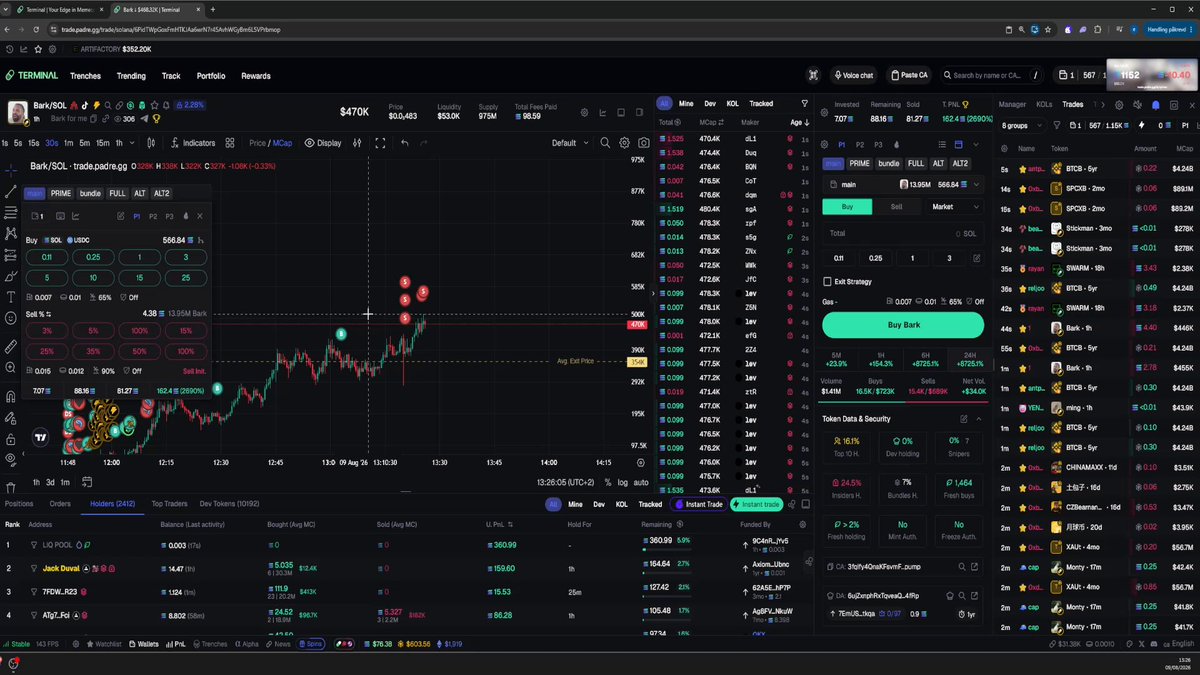Enter fullscreen chart mode

point(380,143)
